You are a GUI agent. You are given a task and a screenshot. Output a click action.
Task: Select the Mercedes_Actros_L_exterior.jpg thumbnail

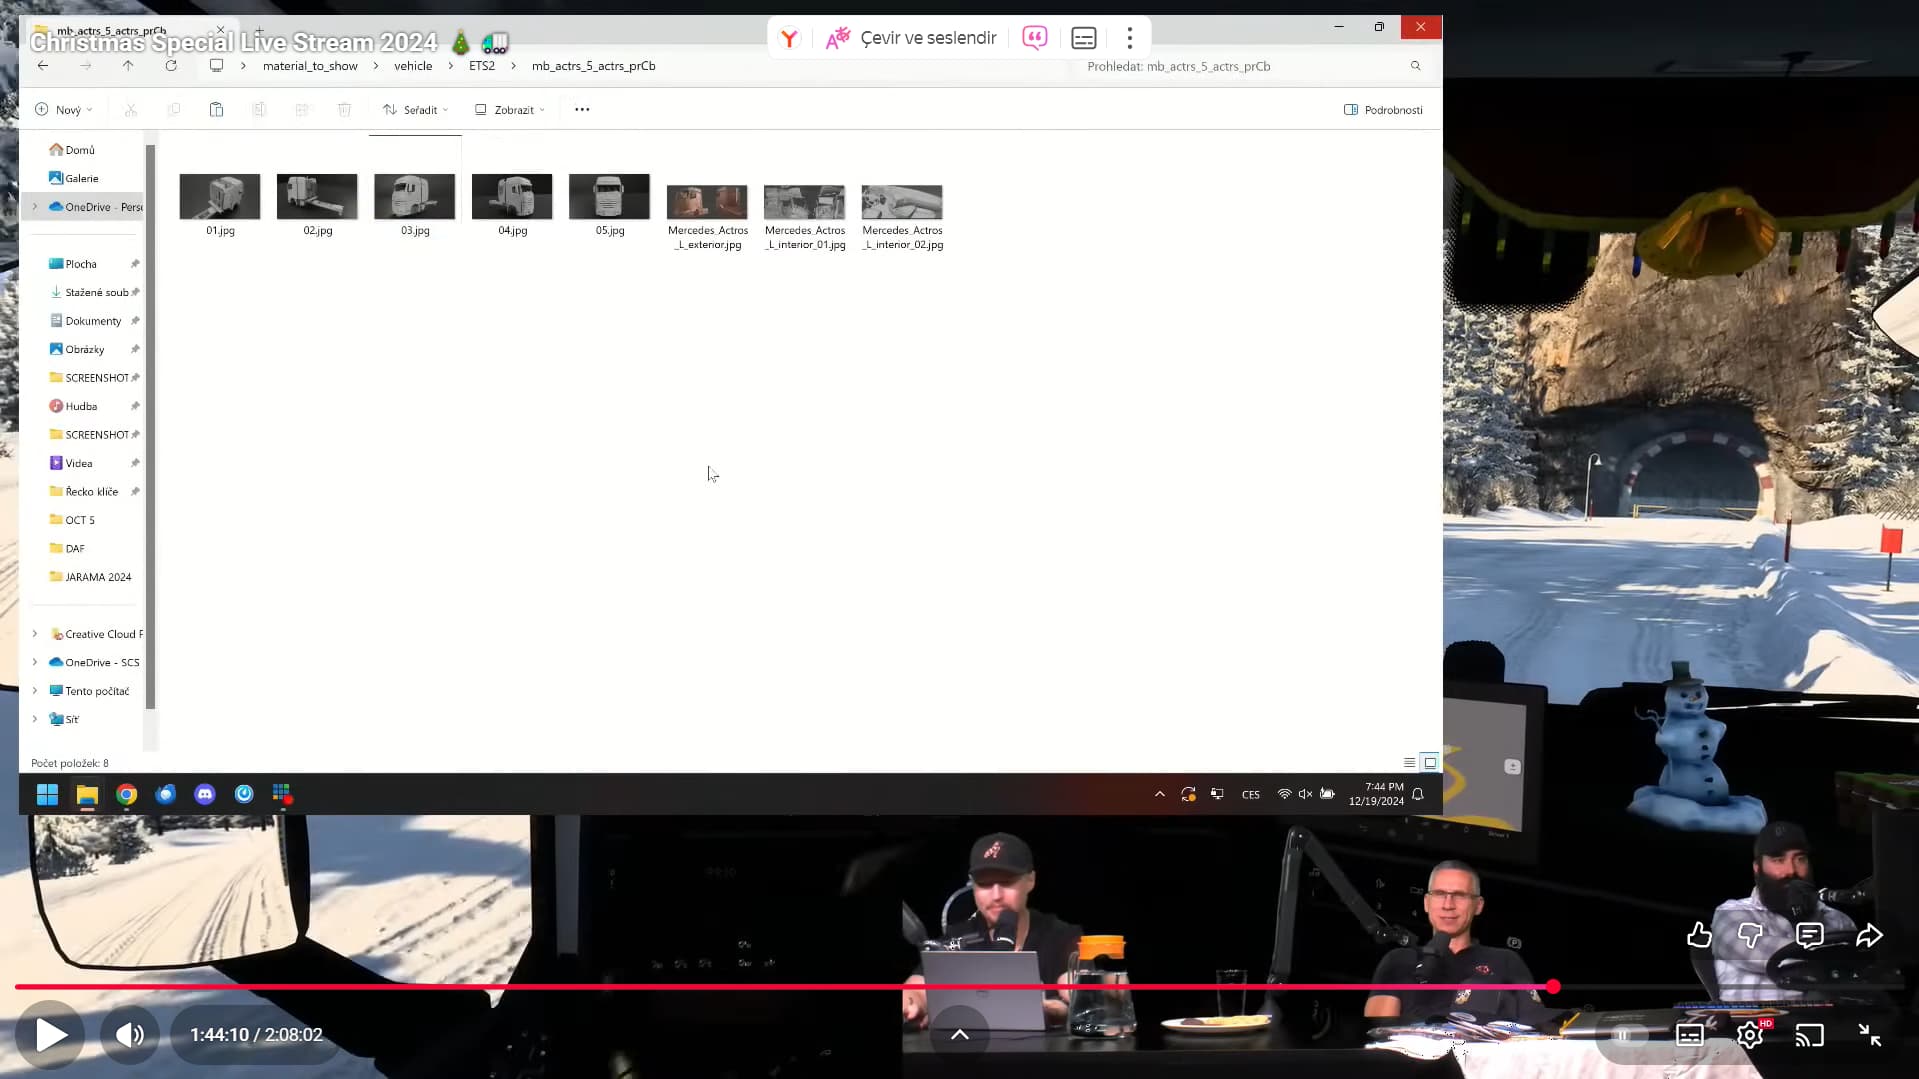[707, 203]
